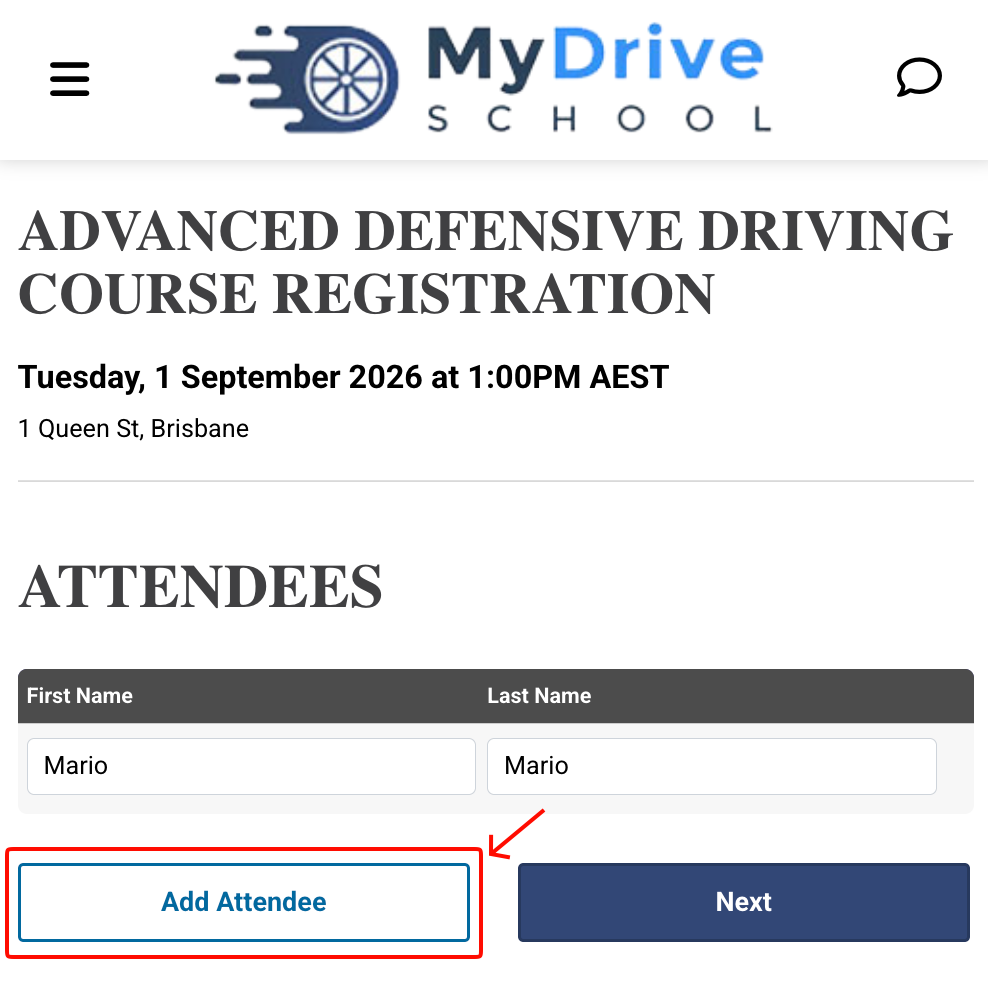Open the chat speech bubble icon
Viewport: 988px width, 1008px height.
point(919,77)
